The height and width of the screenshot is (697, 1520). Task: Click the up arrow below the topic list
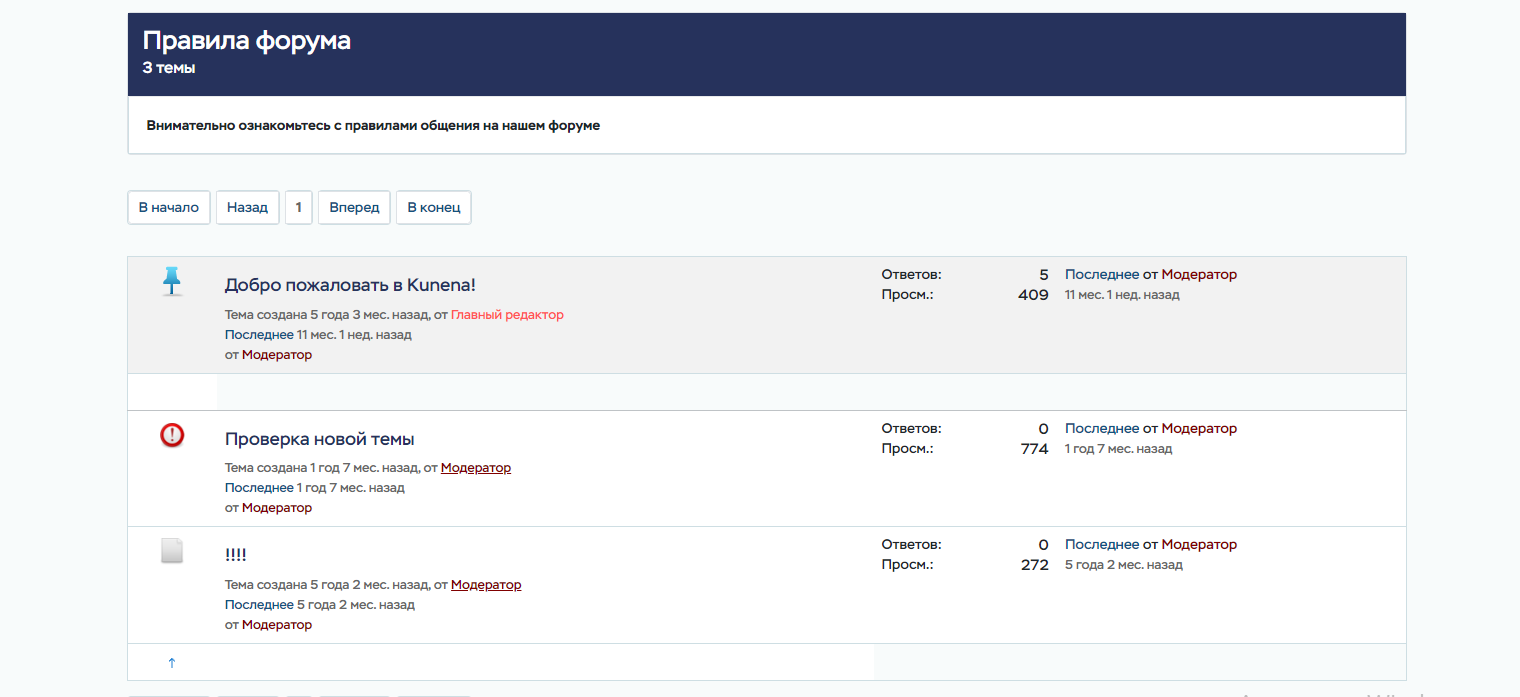(x=171, y=662)
